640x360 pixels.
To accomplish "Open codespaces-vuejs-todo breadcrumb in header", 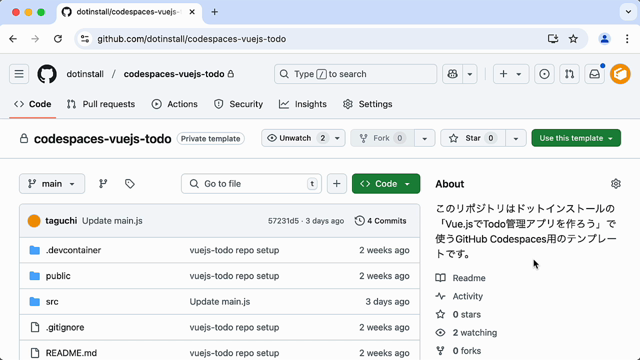I will [174, 74].
